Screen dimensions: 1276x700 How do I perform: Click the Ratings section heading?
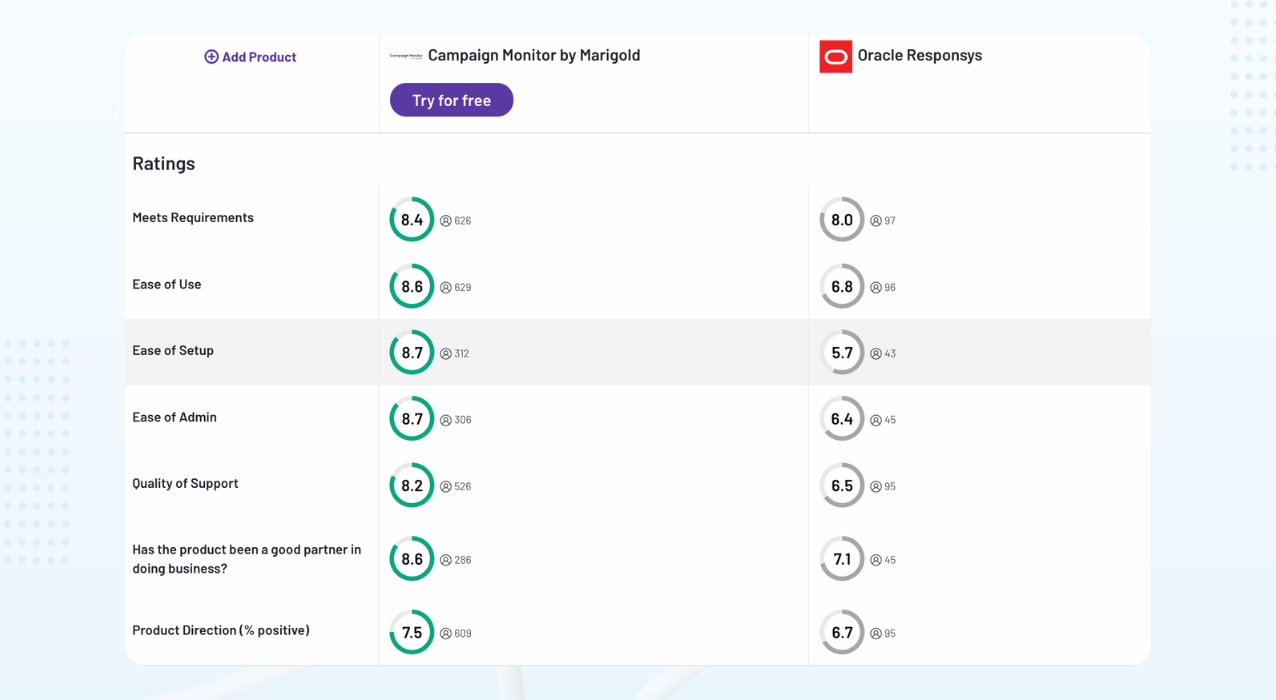(164, 164)
